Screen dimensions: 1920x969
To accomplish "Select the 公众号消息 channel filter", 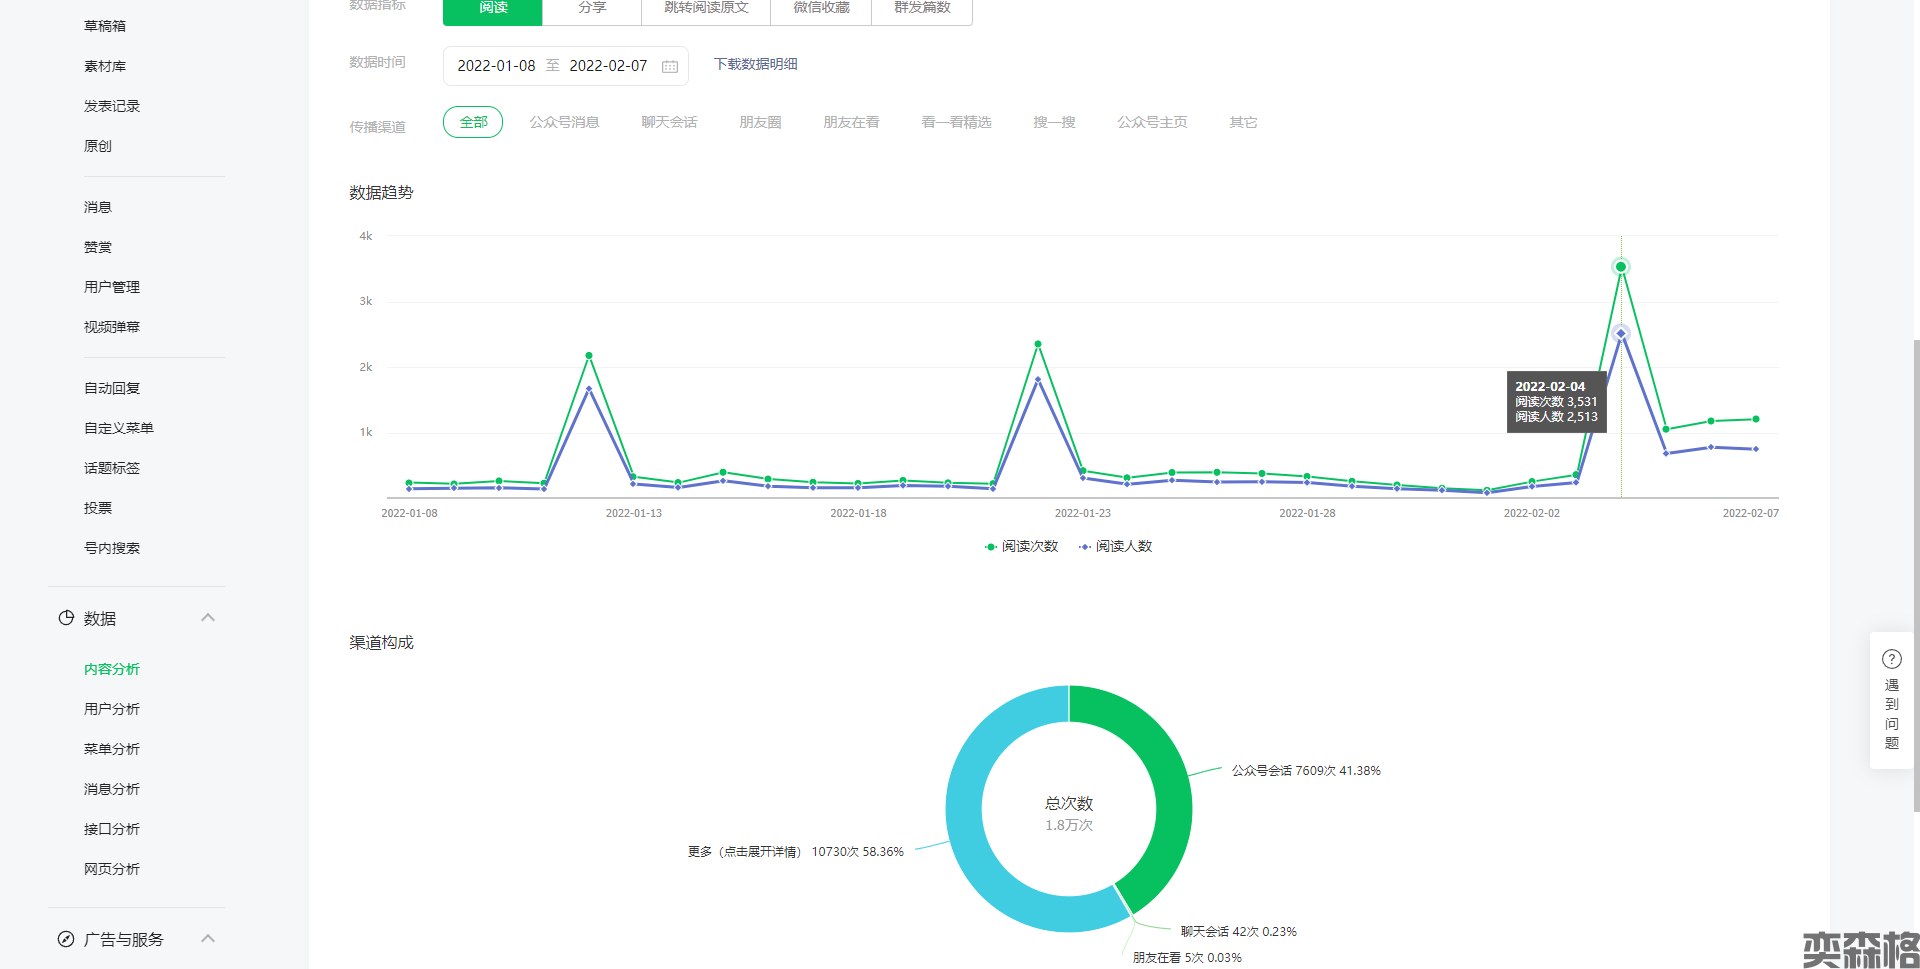I will [x=564, y=122].
